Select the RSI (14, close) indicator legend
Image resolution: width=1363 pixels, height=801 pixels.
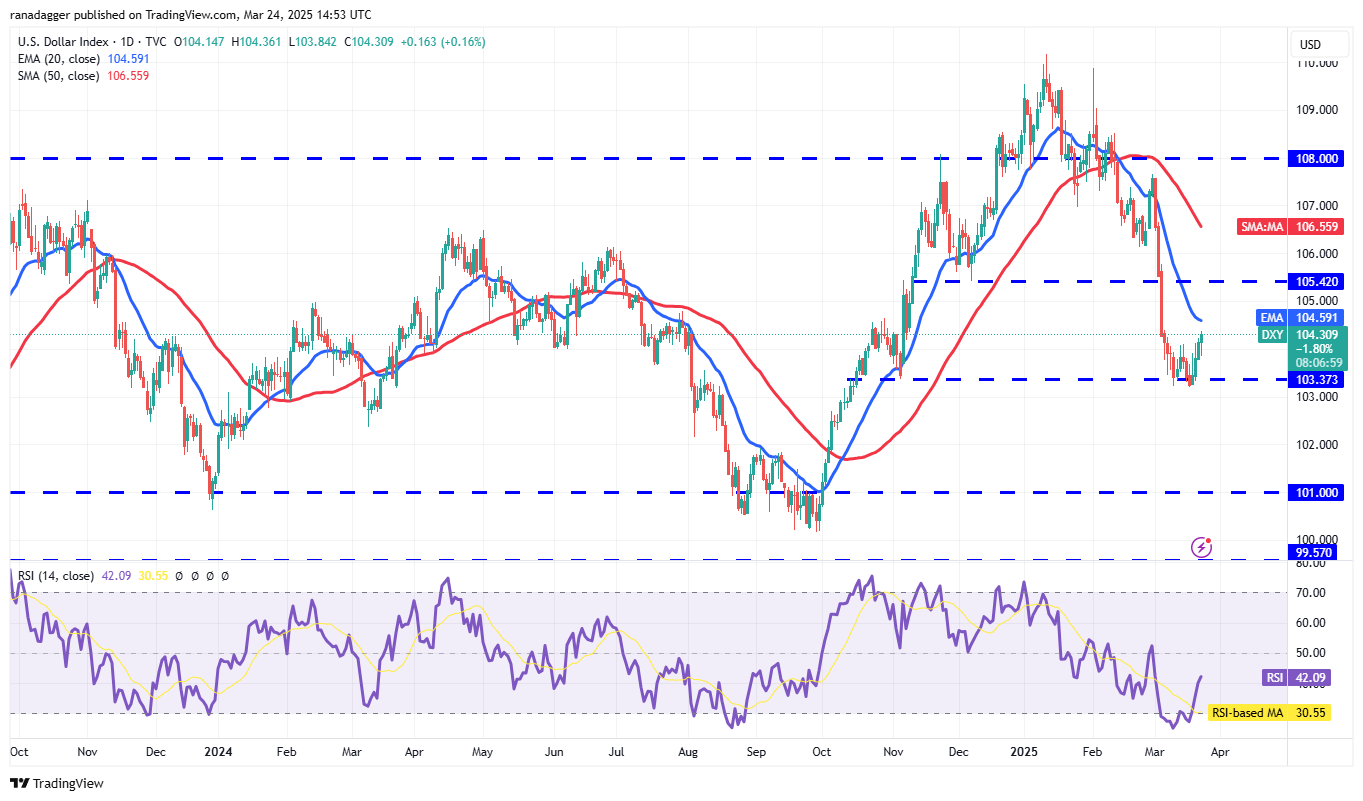pyautogui.click(x=56, y=576)
